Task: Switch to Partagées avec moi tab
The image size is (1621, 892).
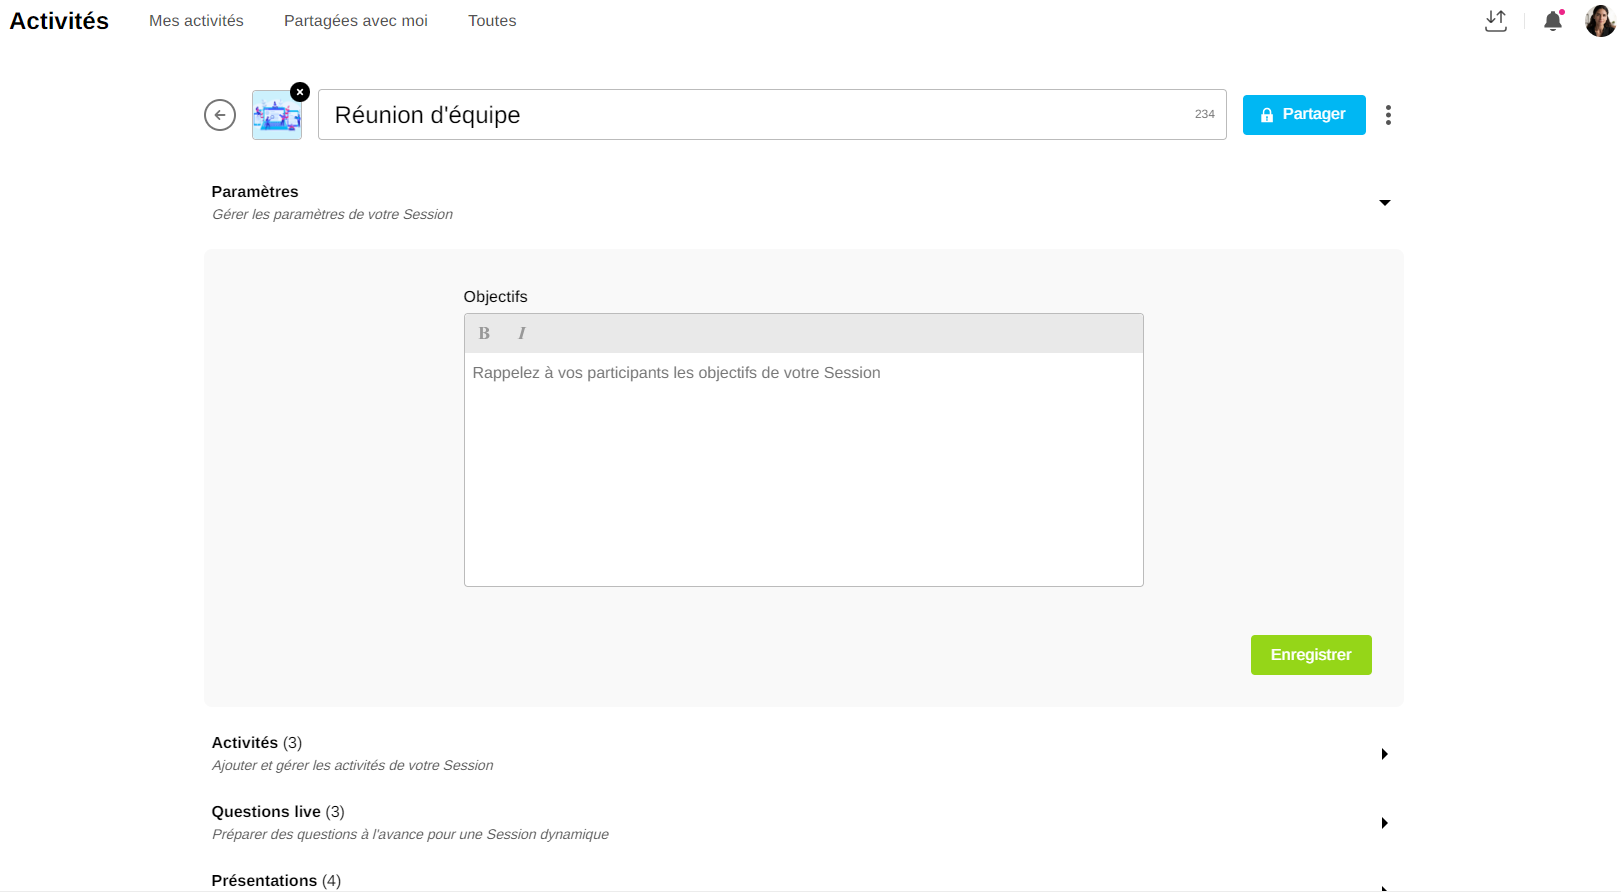Action: [356, 21]
